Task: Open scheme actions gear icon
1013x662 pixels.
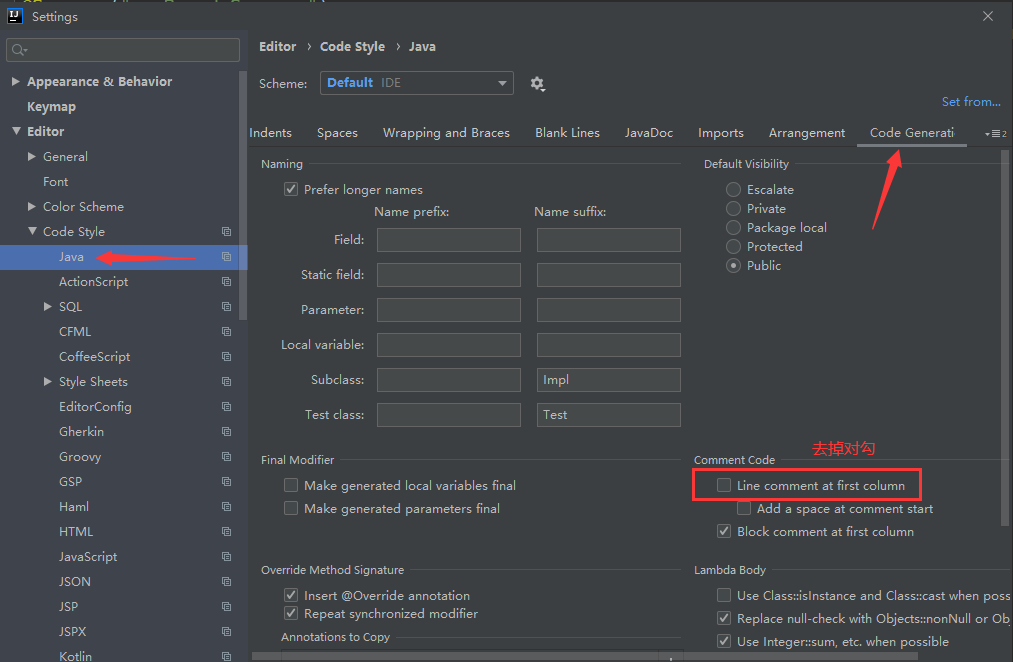Action: [x=537, y=84]
